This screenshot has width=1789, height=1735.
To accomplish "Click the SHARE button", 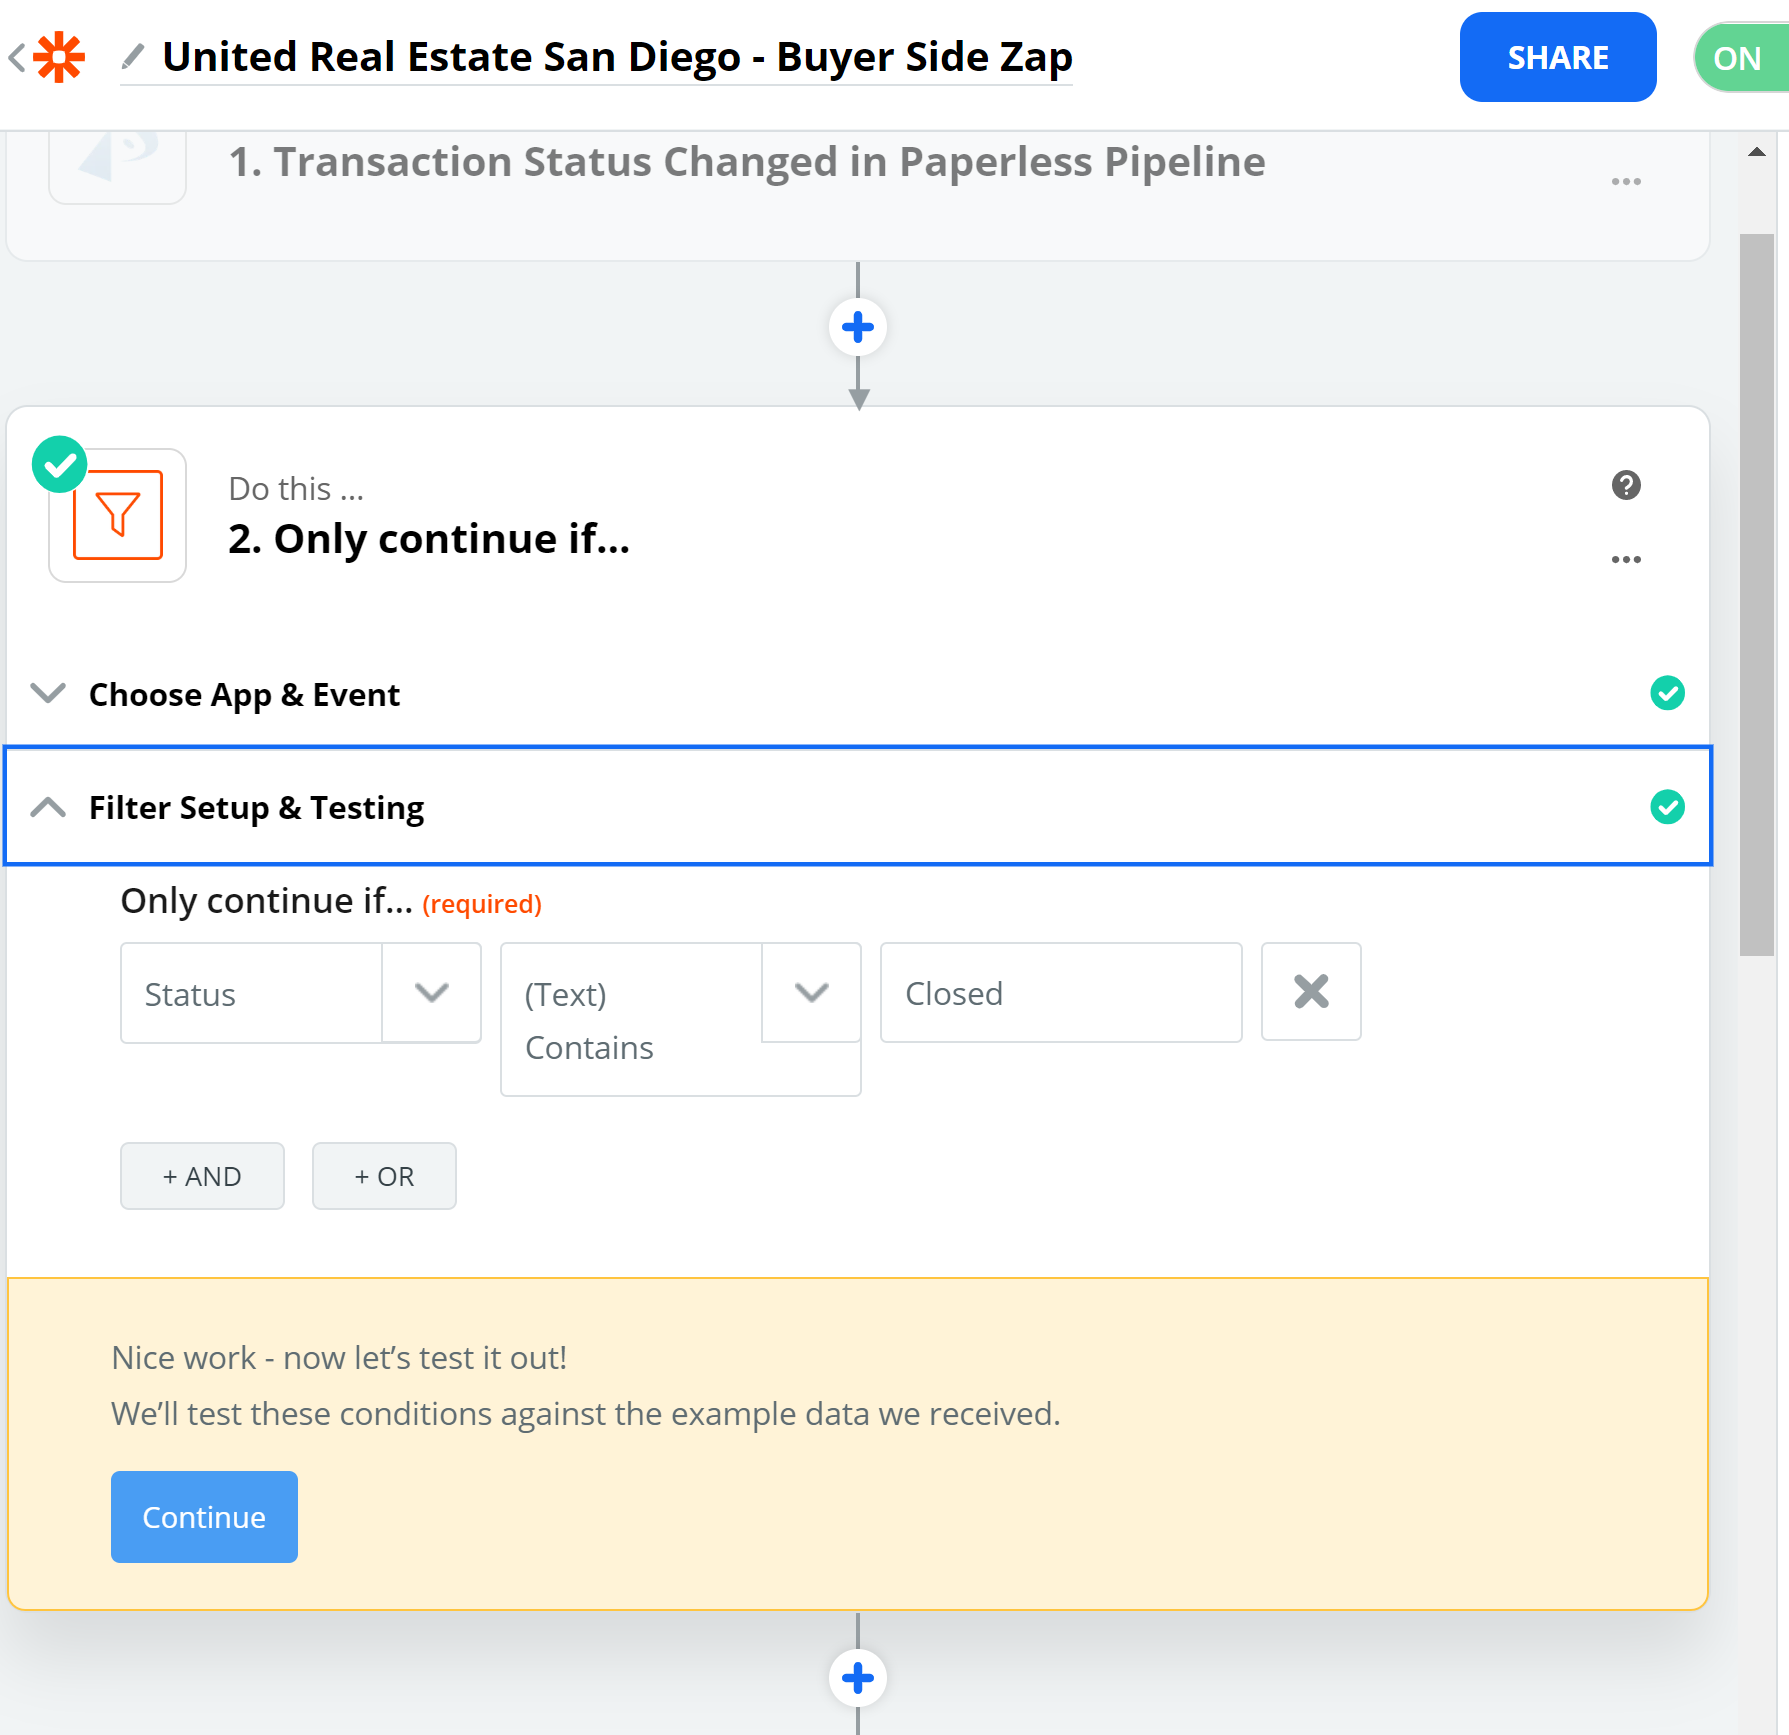I will pos(1557,57).
